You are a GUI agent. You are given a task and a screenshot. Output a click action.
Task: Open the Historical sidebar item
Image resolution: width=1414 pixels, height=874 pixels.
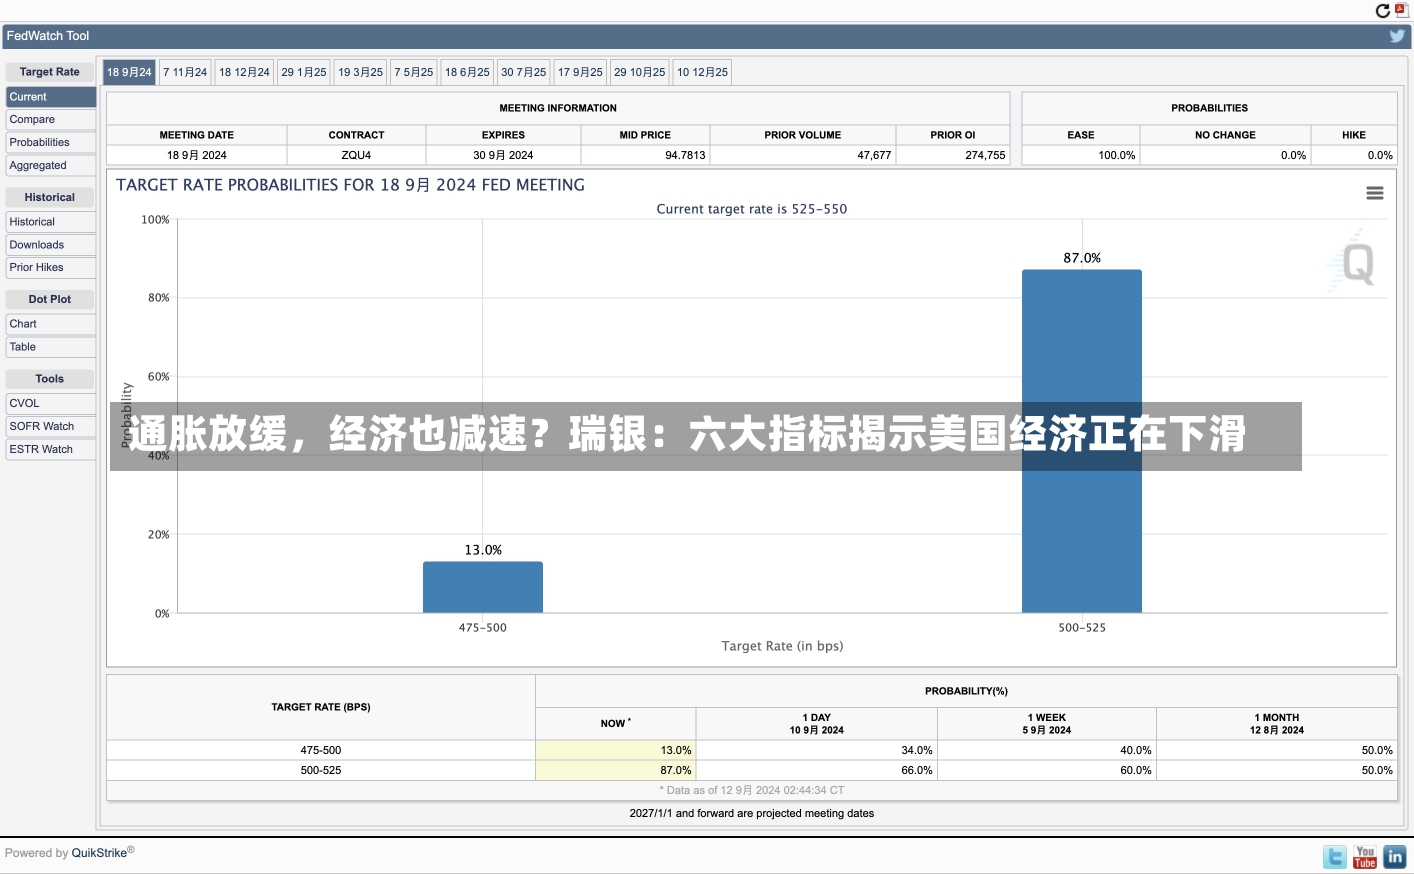point(51,222)
